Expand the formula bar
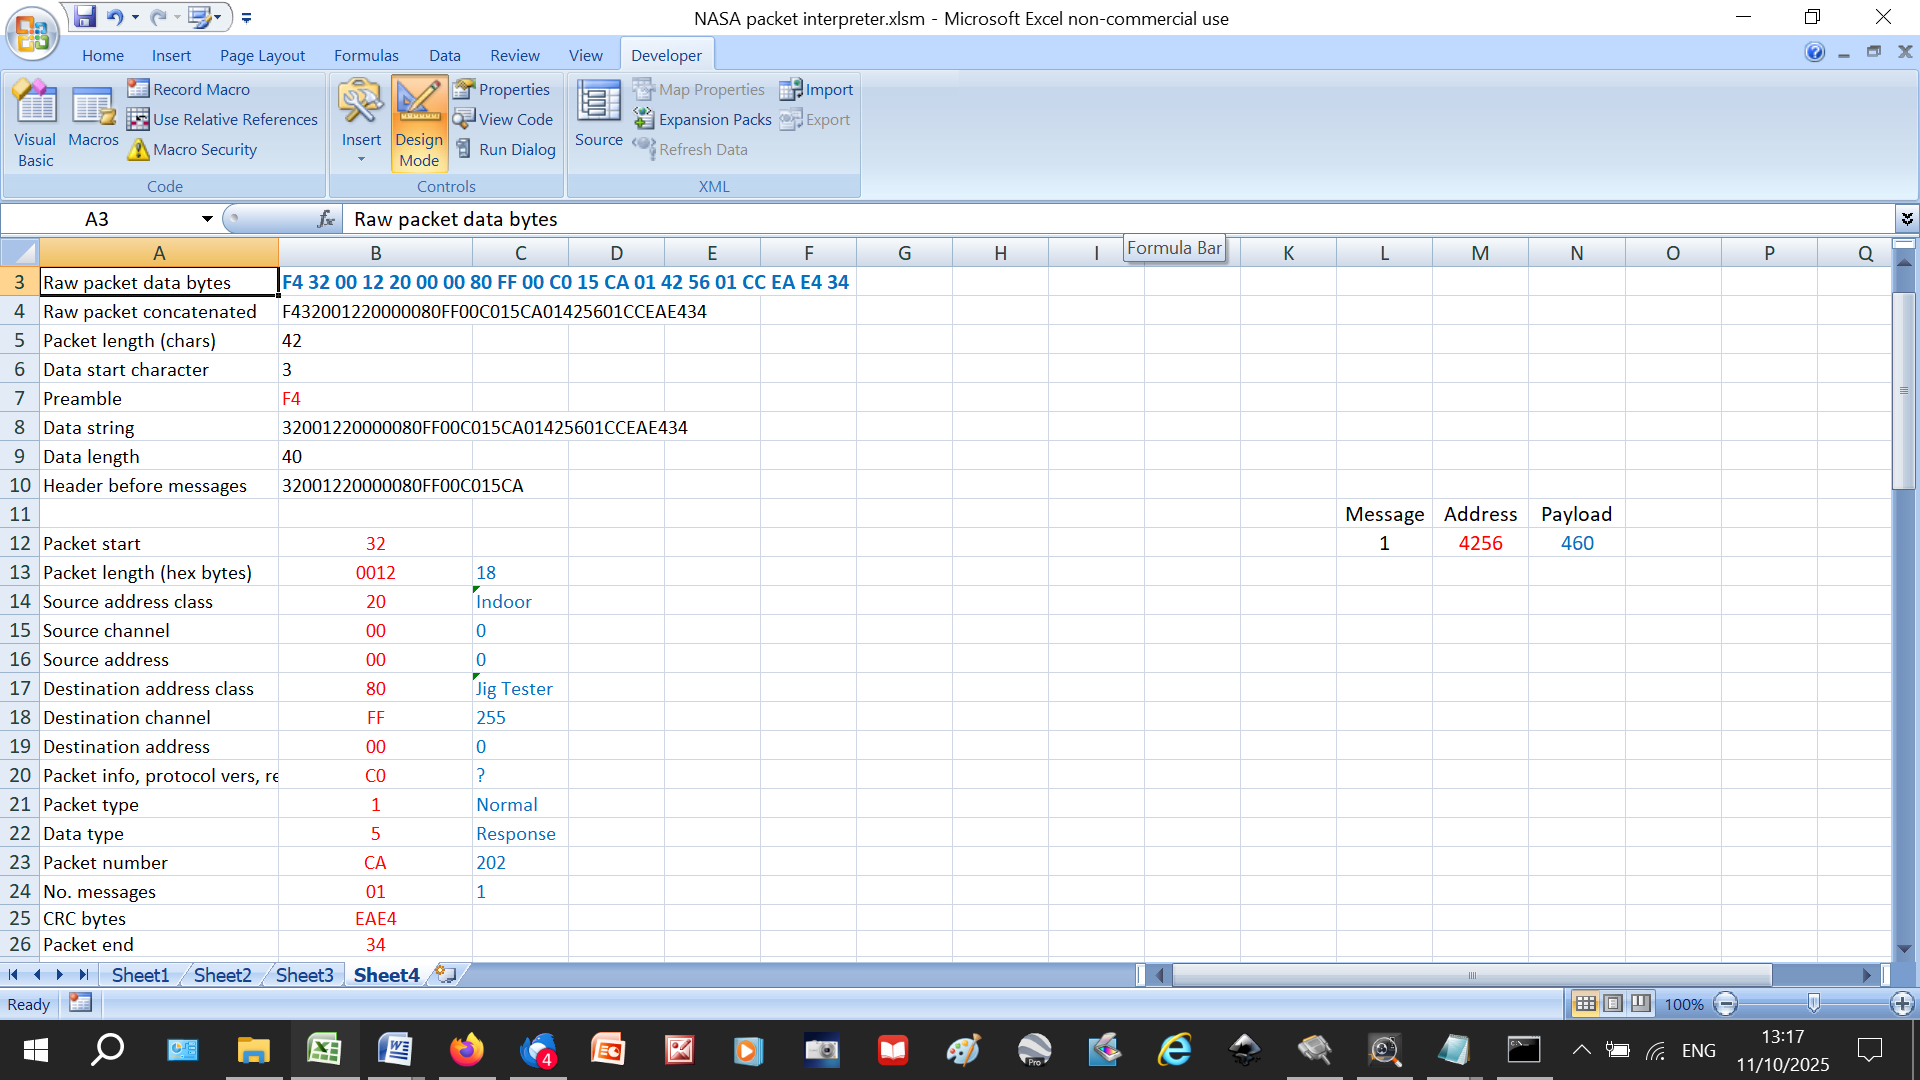The height and width of the screenshot is (1080, 1920). pyautogui.click(x=1906, y=219)
